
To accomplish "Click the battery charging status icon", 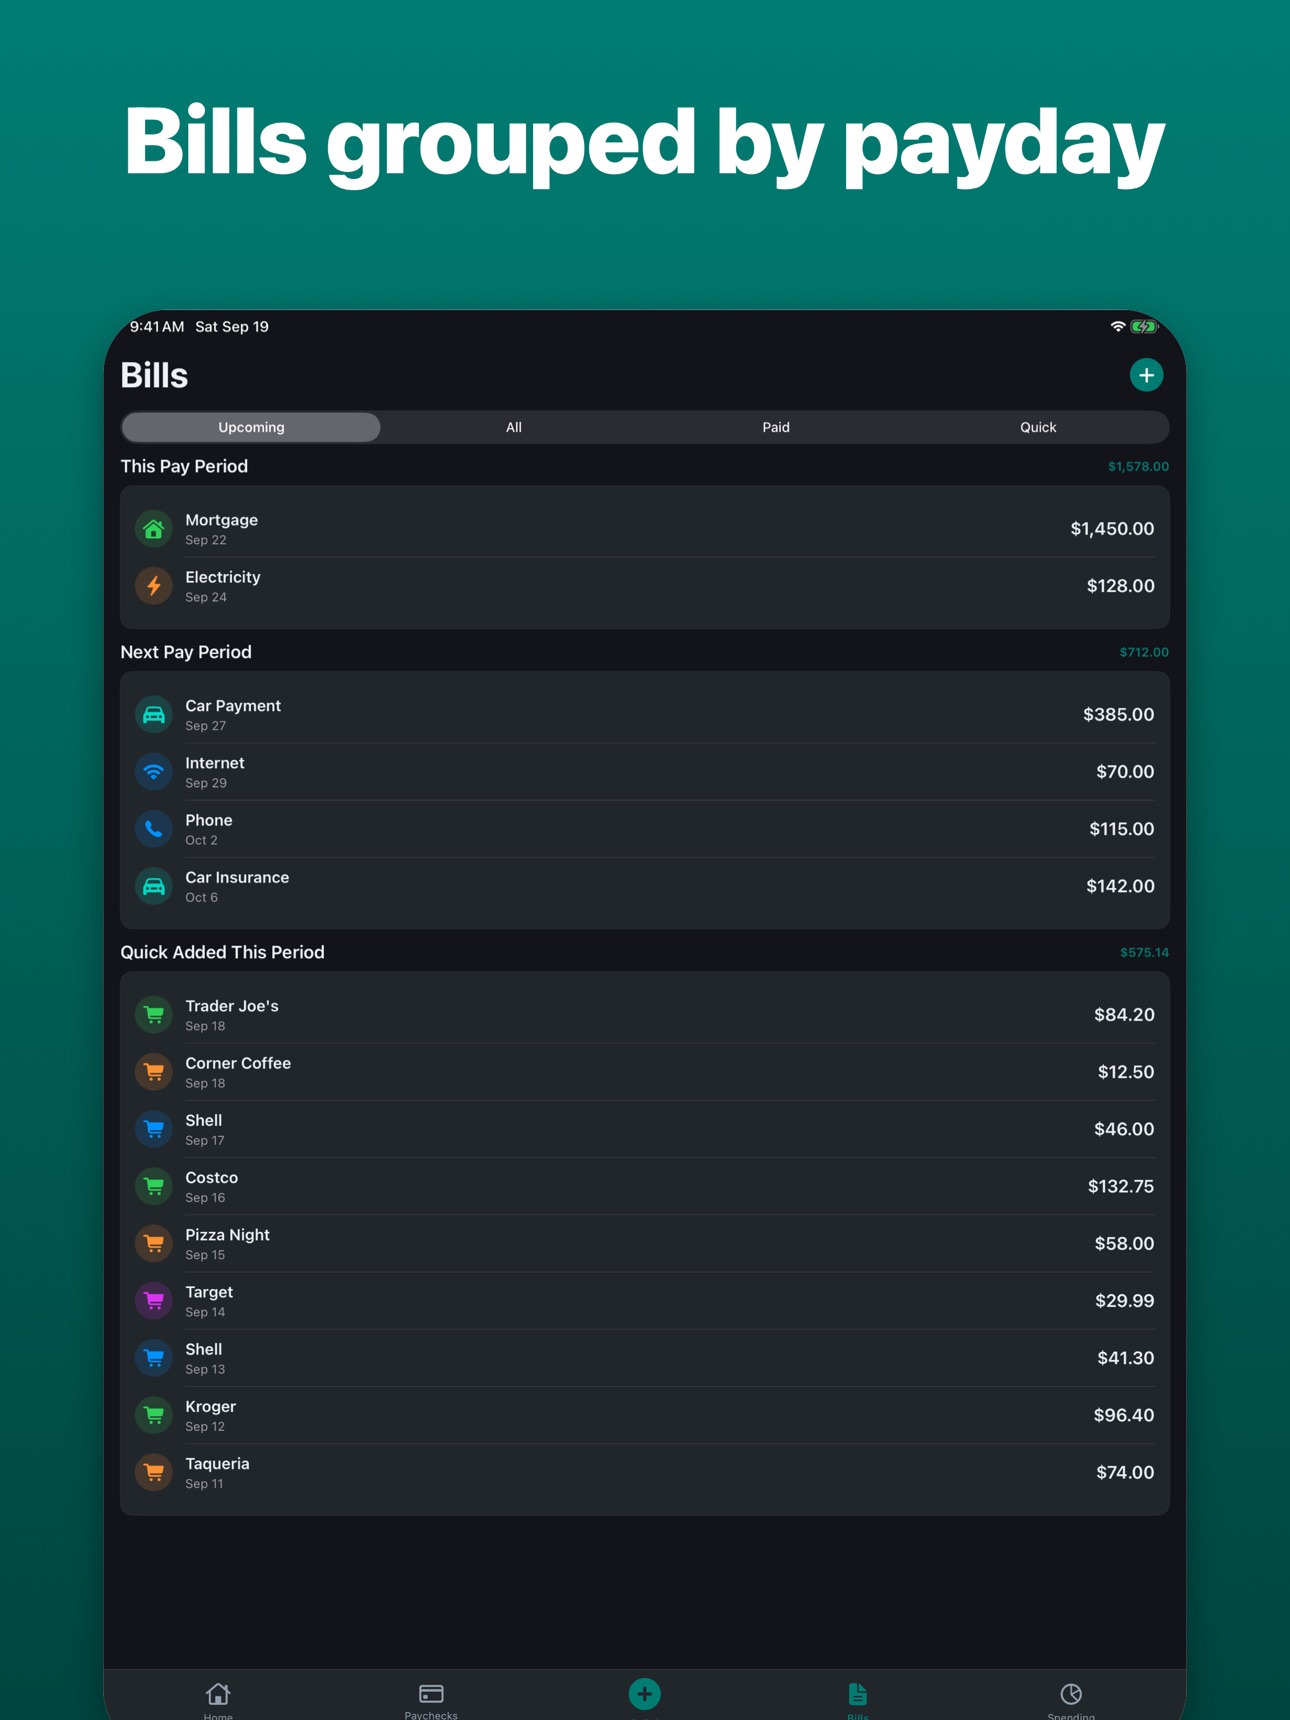I will (x=1144, y=326).
